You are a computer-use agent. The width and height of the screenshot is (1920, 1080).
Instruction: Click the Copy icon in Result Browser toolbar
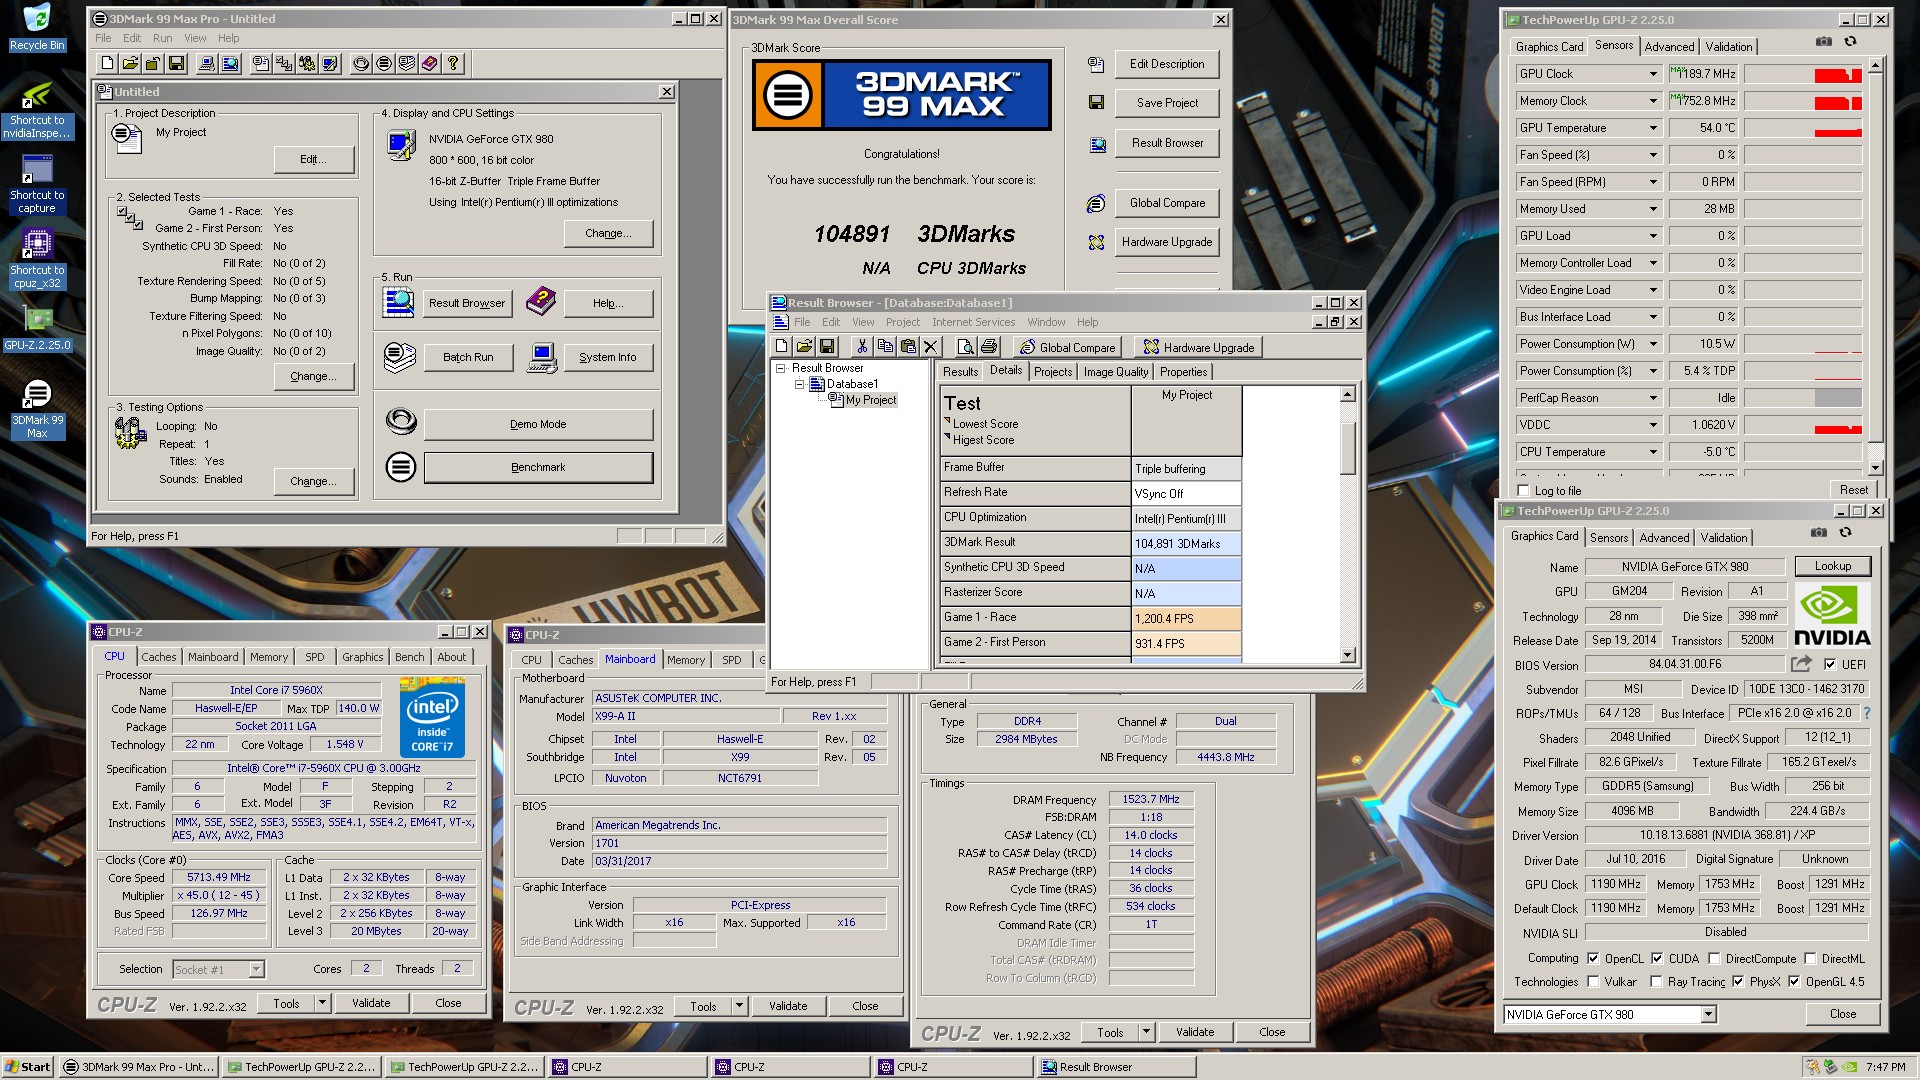[x=885, y=347]
